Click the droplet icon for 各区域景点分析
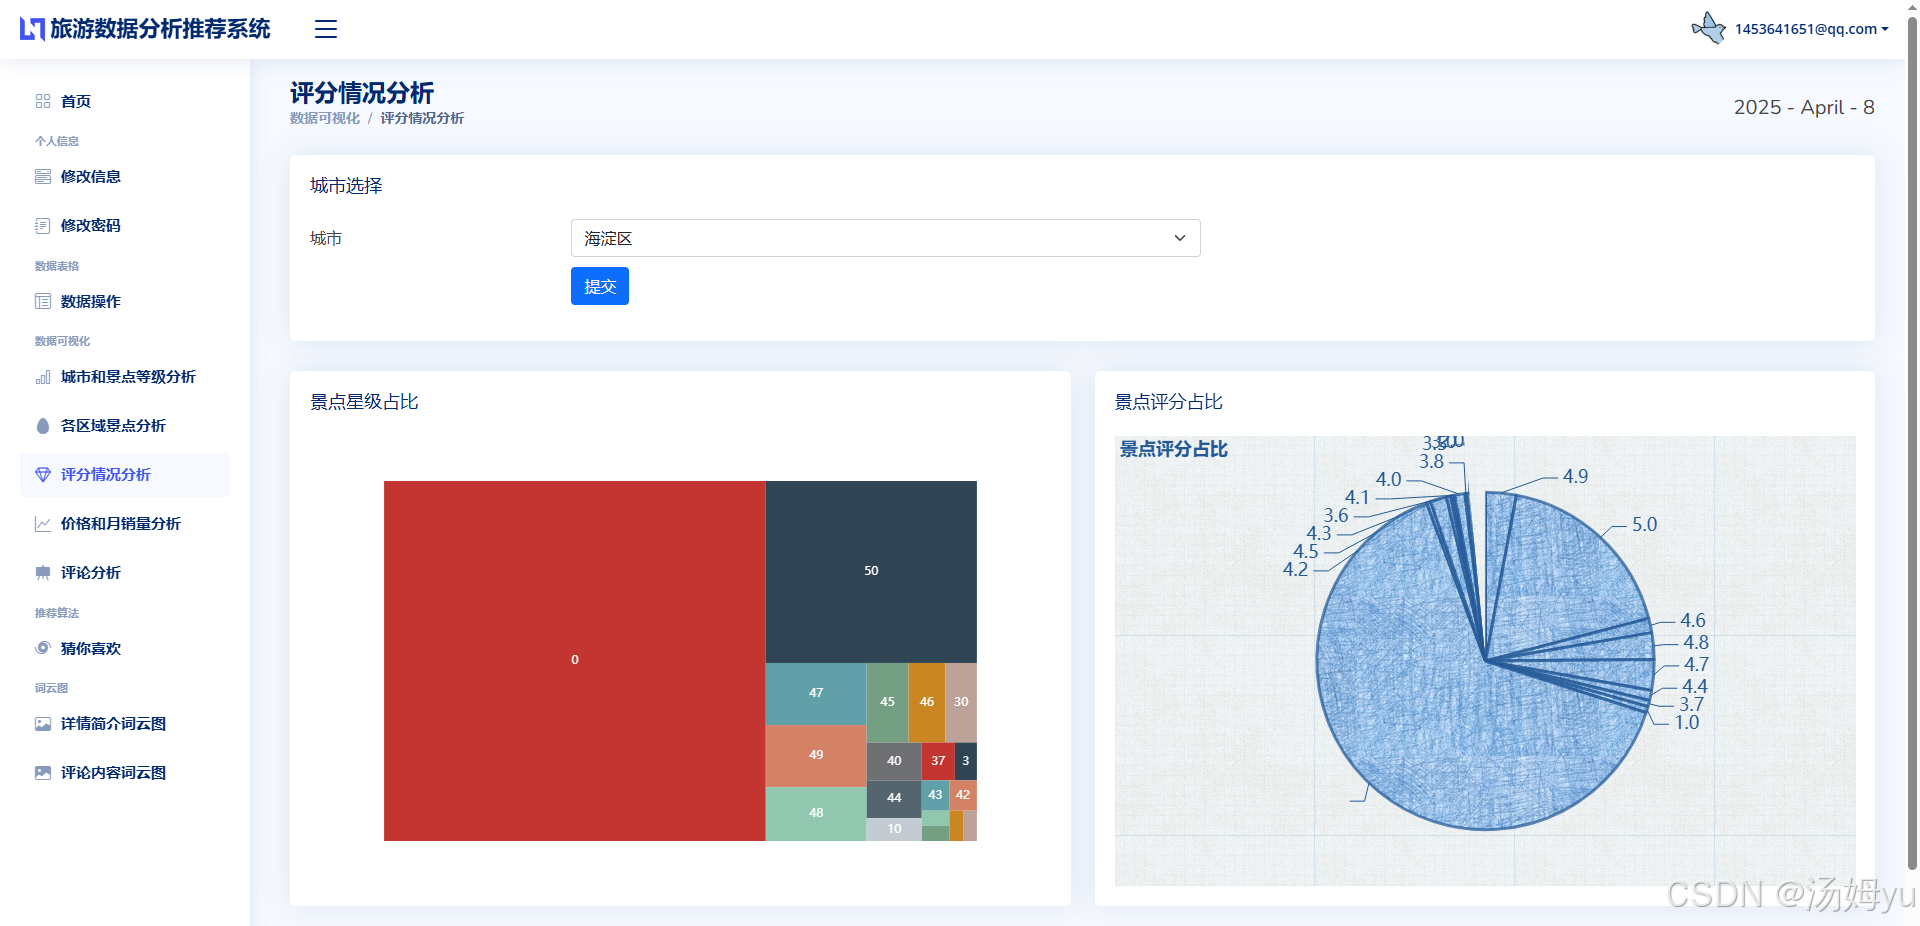The height and width of the screenshot is (926, 1920). (x=43, y=426)
